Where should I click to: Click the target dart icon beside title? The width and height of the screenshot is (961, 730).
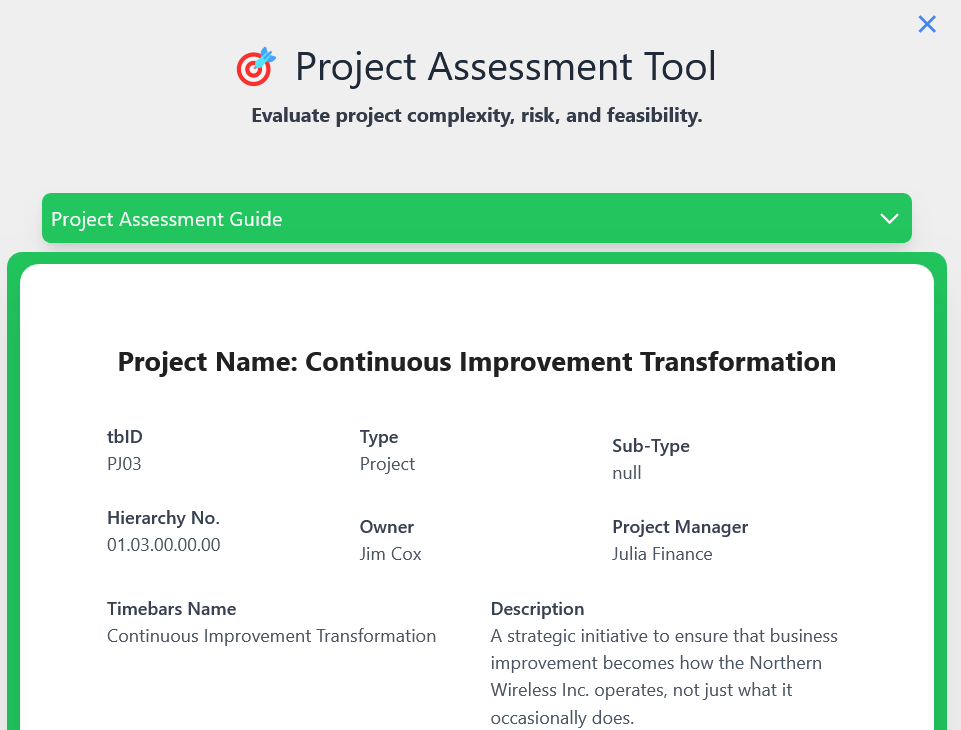pyautogui.click(x=255, y=67)
